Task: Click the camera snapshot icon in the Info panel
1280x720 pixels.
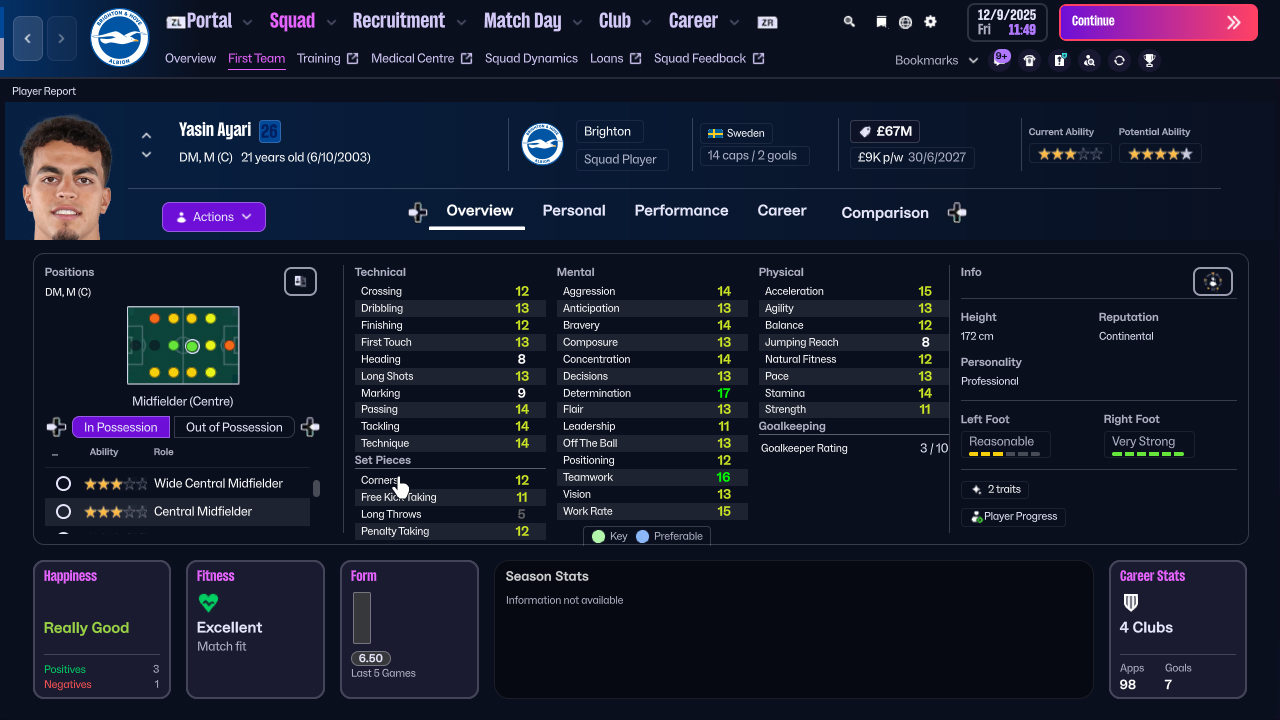Action: [1212, 281]
